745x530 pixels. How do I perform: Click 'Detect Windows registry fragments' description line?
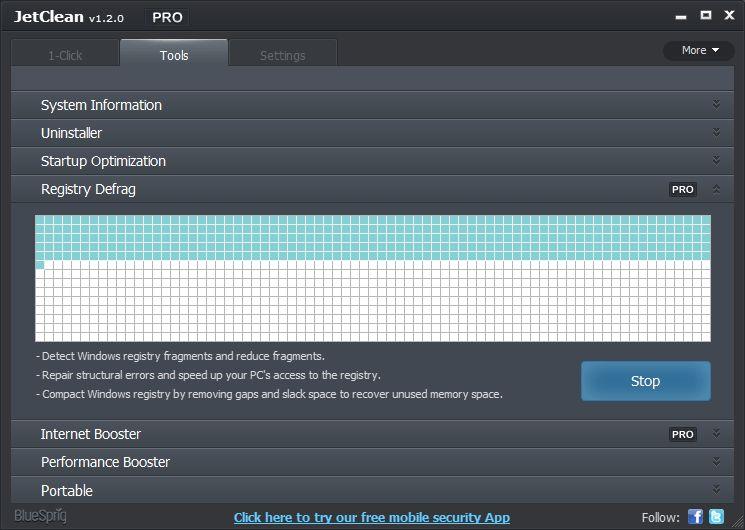[181, 356]
